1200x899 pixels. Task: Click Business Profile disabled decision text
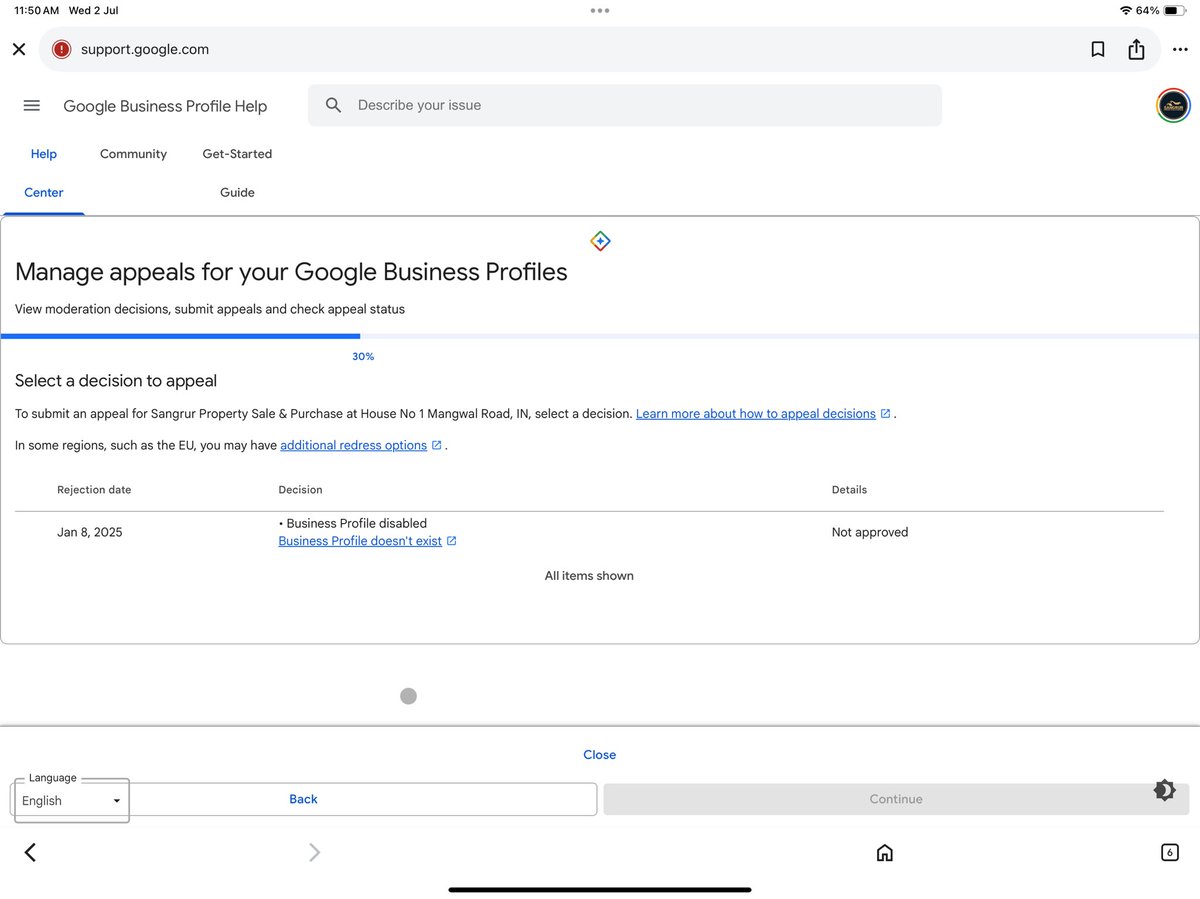[356, 523]
